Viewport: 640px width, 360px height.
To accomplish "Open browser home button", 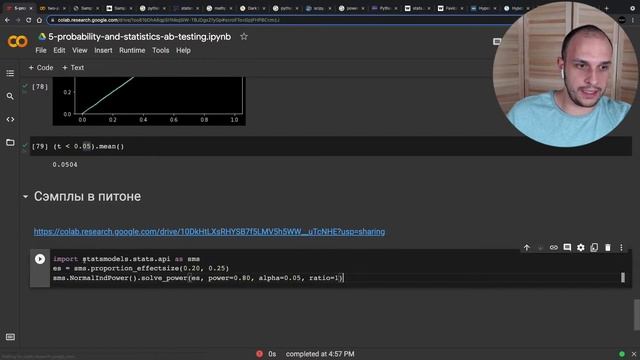I will coord(39,20).
